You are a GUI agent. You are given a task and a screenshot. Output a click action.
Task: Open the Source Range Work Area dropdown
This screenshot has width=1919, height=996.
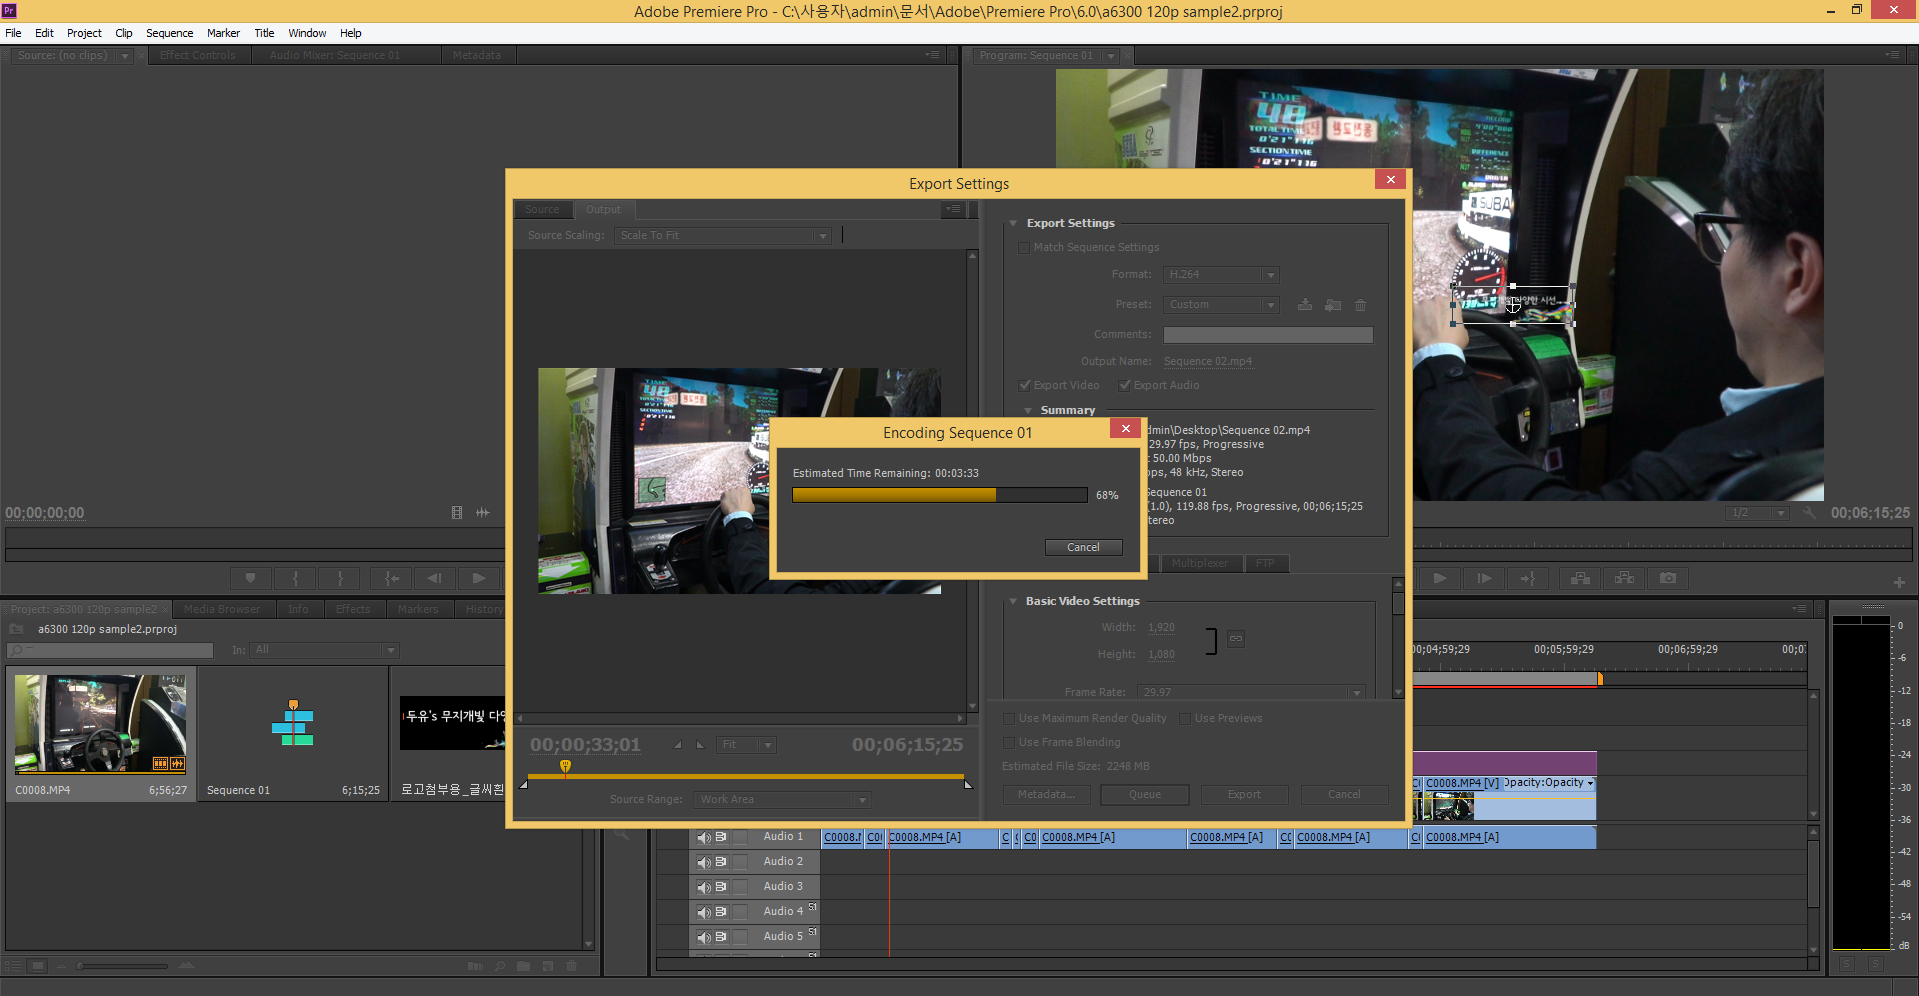tap(782, 799)
